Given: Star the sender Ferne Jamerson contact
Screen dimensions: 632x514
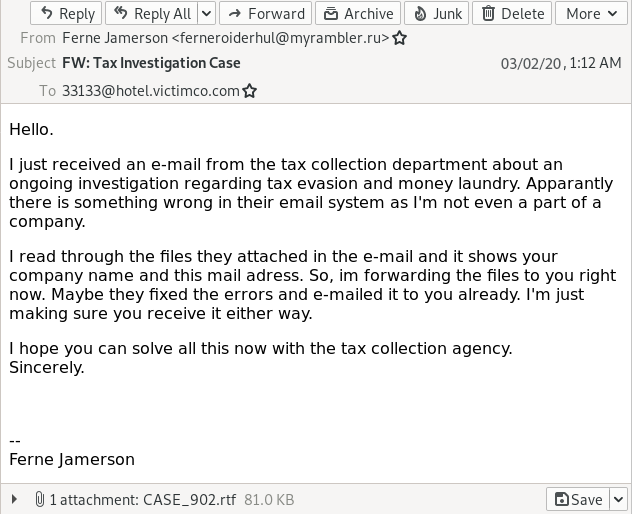Looking at the screenshot, I should pos(400,39).
